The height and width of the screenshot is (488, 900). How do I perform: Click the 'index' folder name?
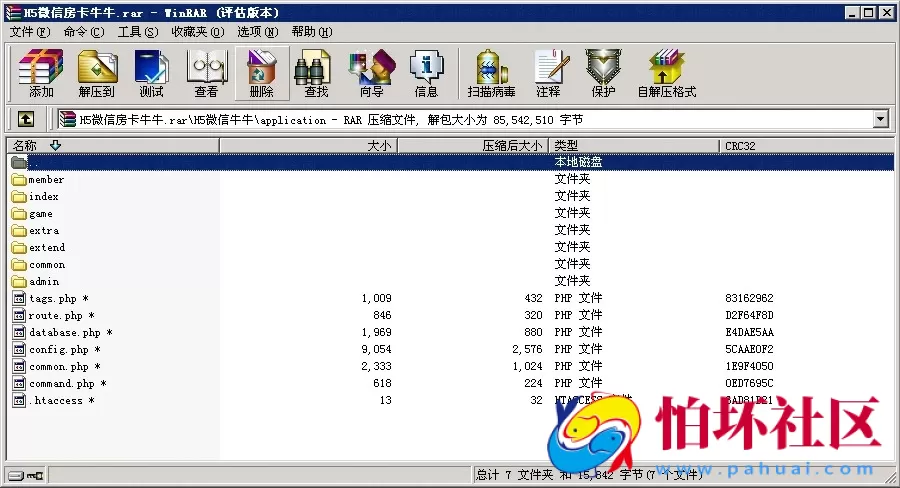(44, 196)
